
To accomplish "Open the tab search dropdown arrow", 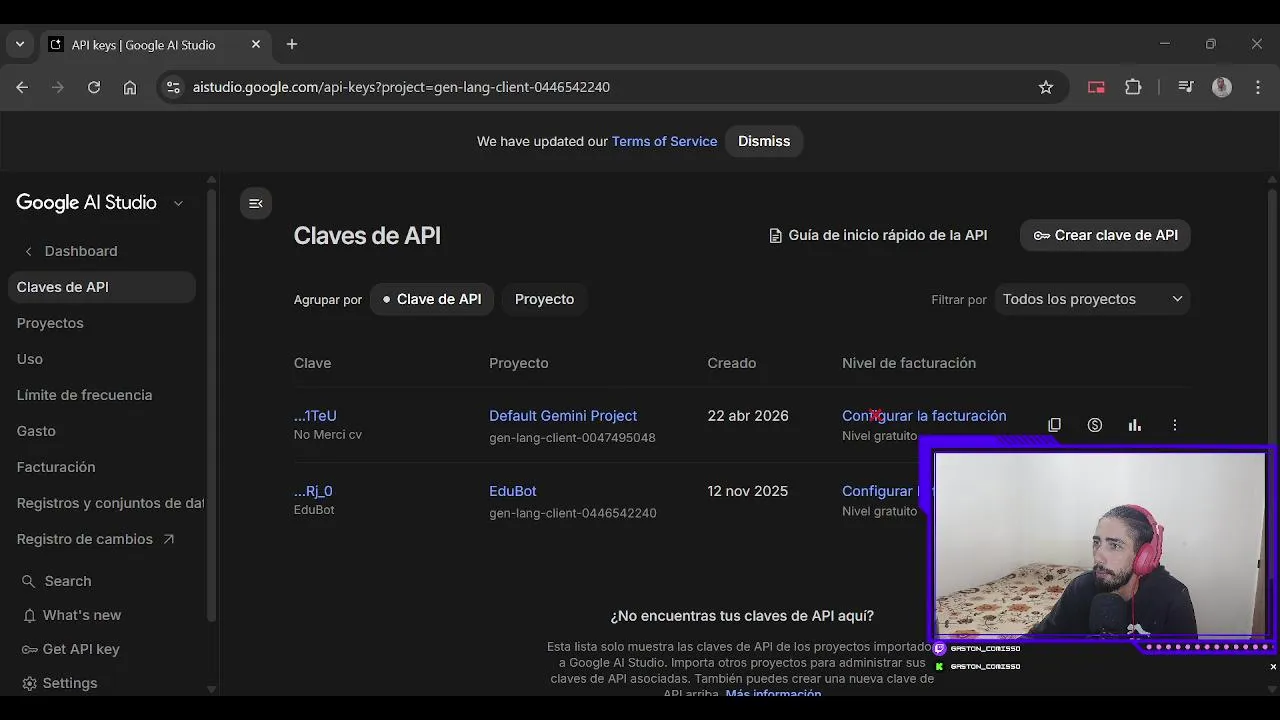I will tap(19, 44).
